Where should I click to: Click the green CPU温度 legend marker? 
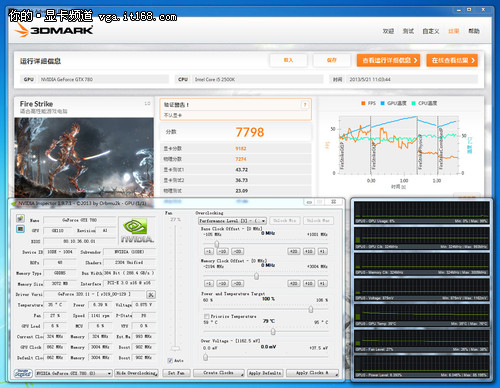coord(413,103)
